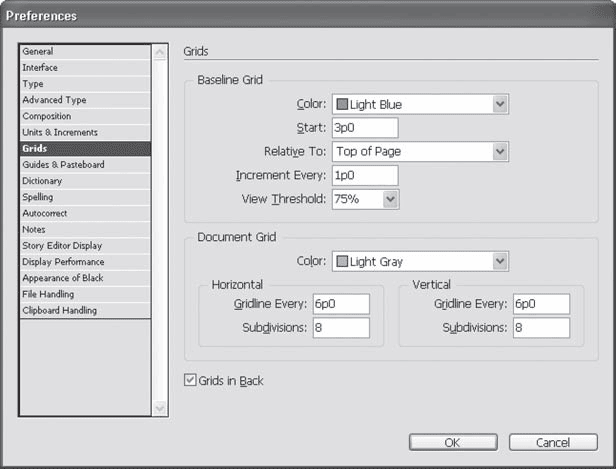Focus the Horizontal Gridline Every field

(341, 304)
